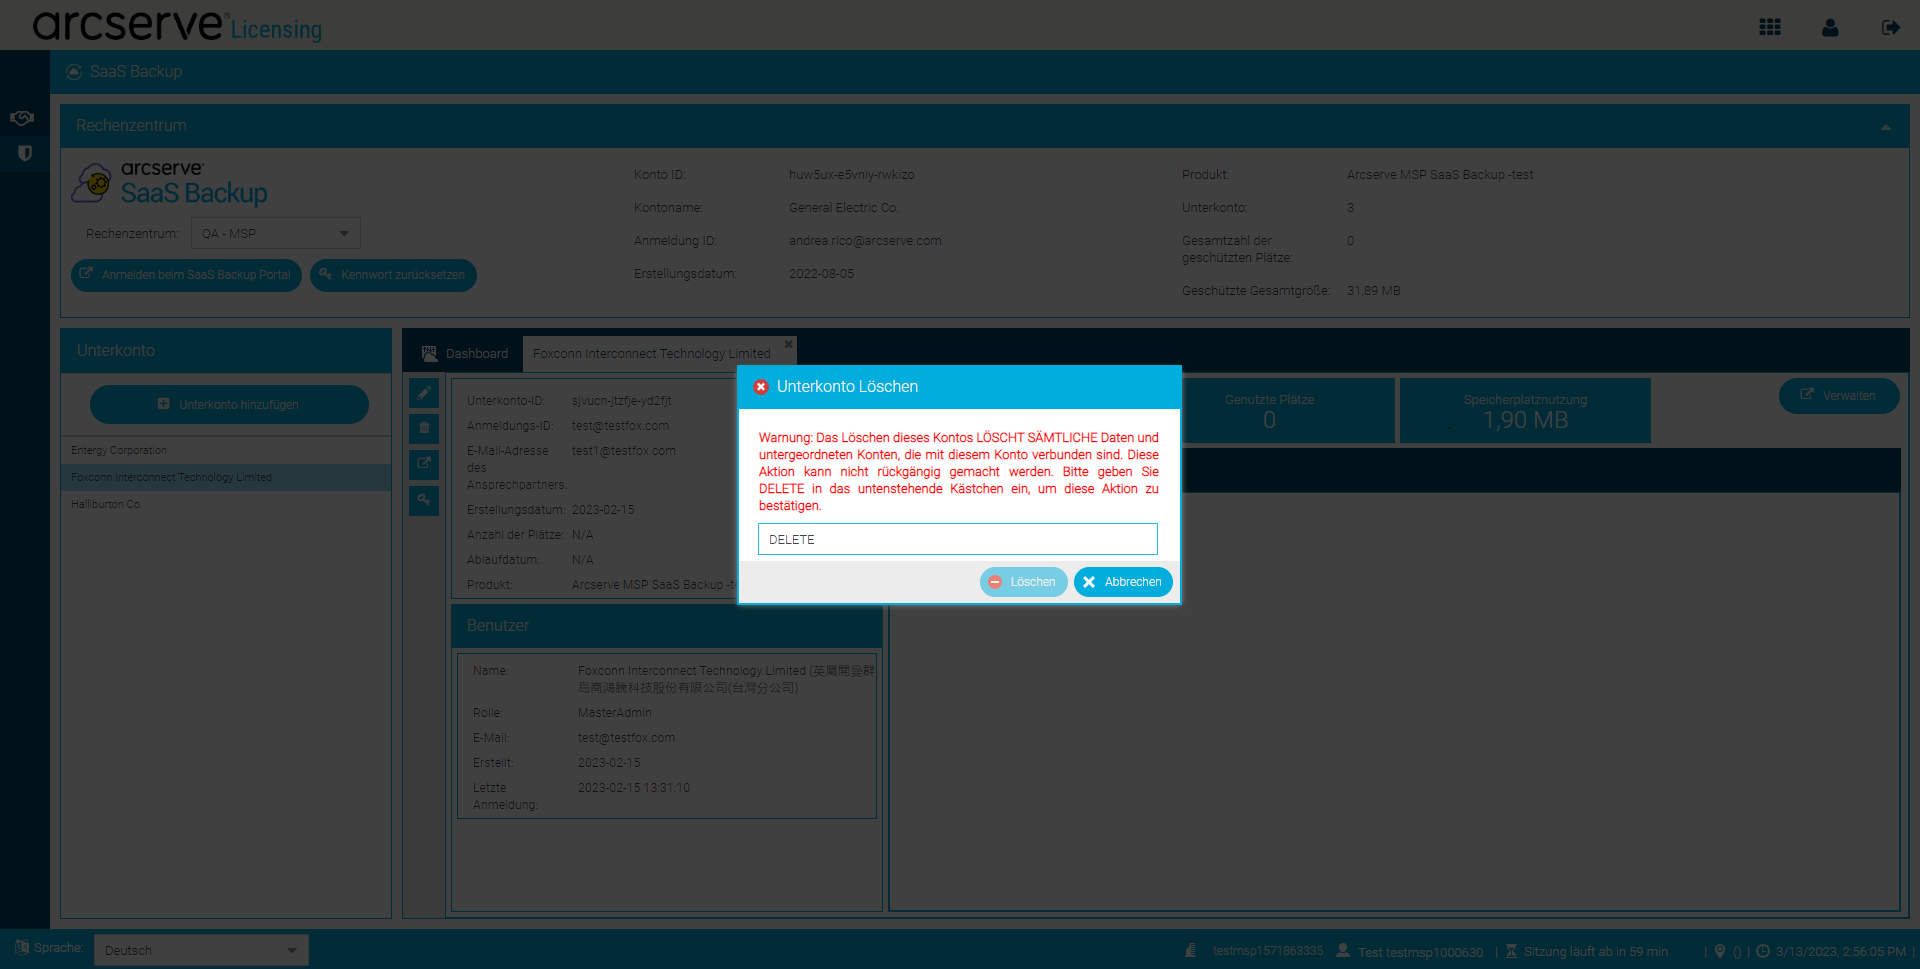Open the user profile icon
Image resolution: width=1920 pixels, height=969 pixels.
tap(1830, 27)
